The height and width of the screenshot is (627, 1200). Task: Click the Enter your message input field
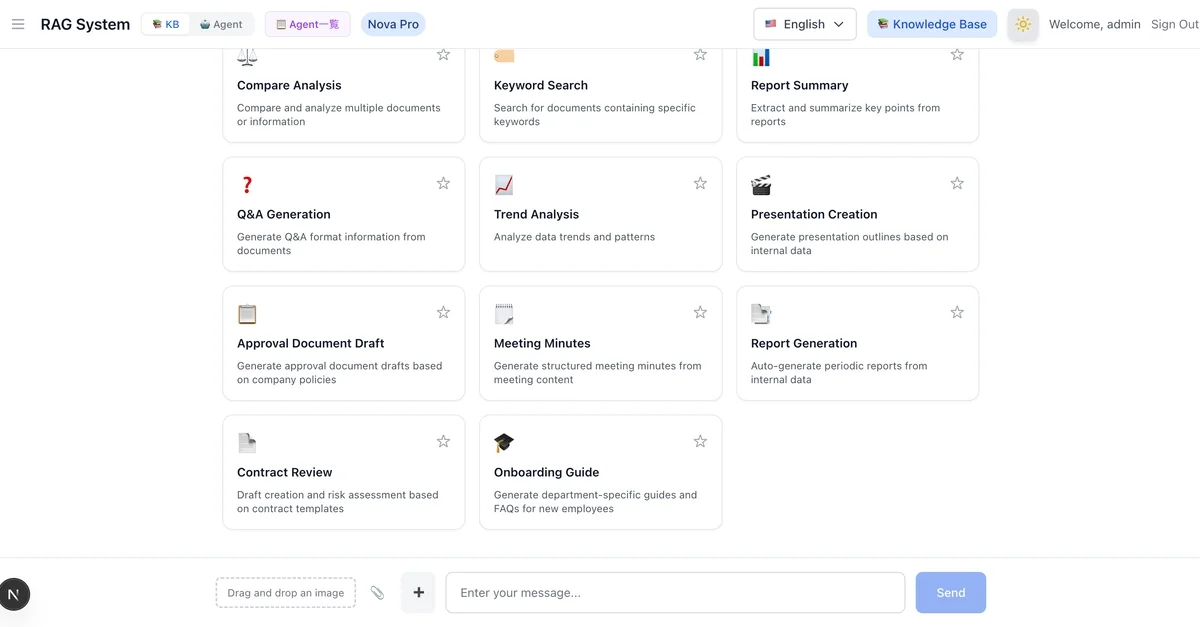point(675,593)
